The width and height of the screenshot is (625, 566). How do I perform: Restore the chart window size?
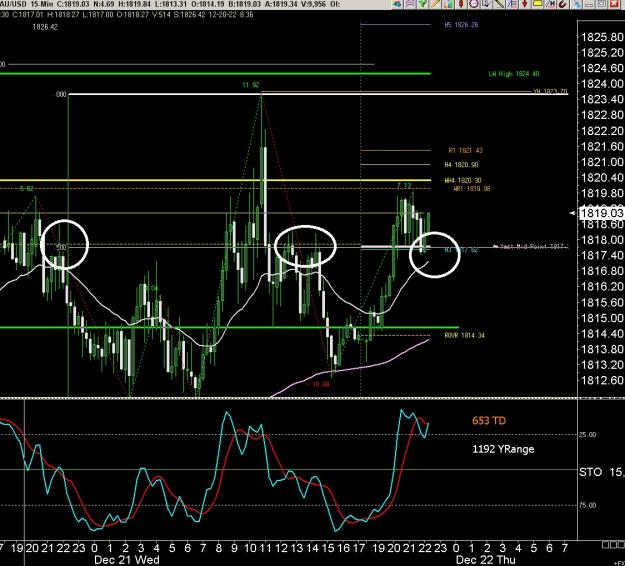coord(602,4)
